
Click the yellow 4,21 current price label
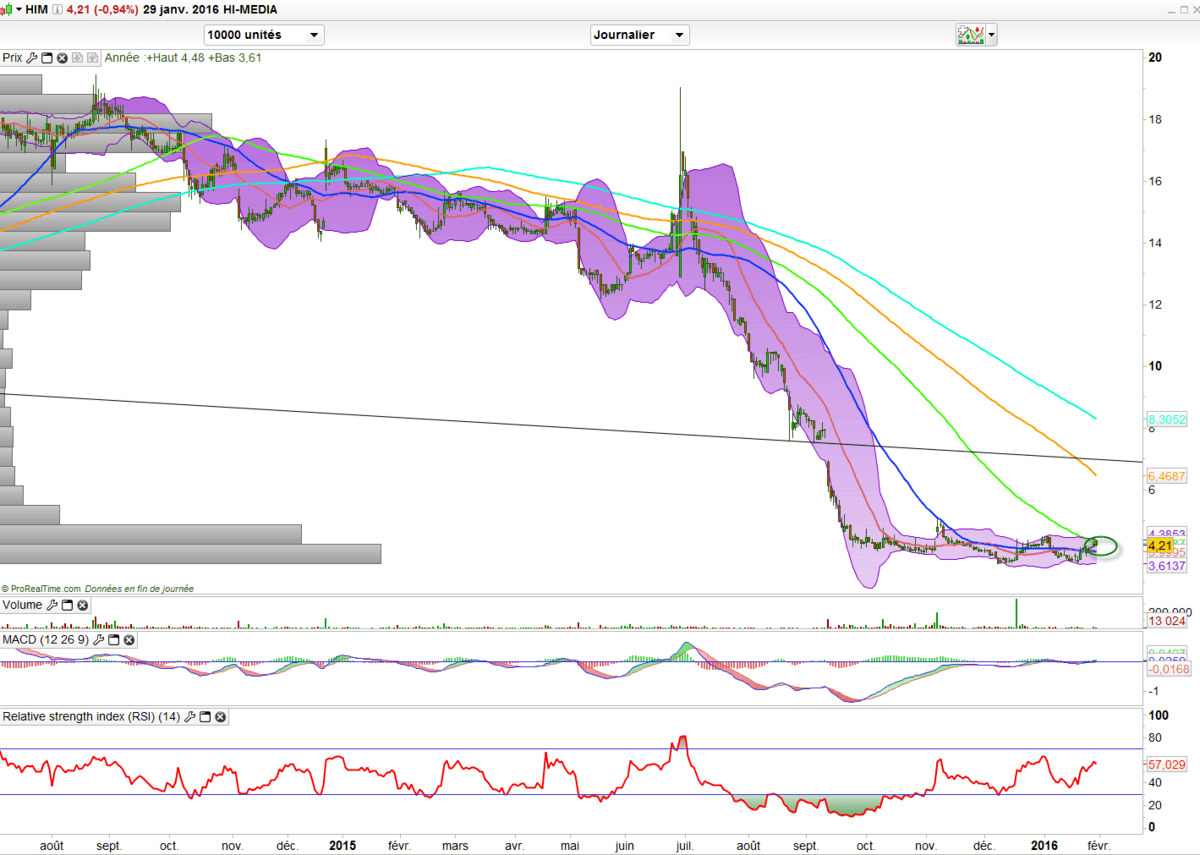(x=1159, y=546)
